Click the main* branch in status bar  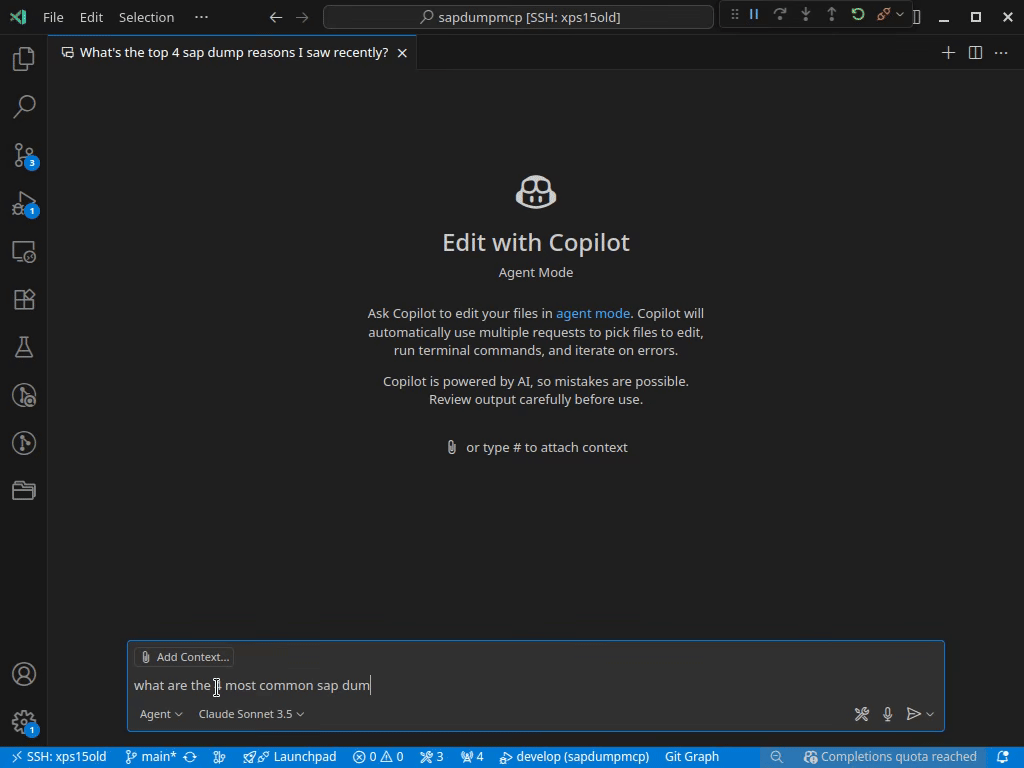pyautogui.click(x=151, y=757)
